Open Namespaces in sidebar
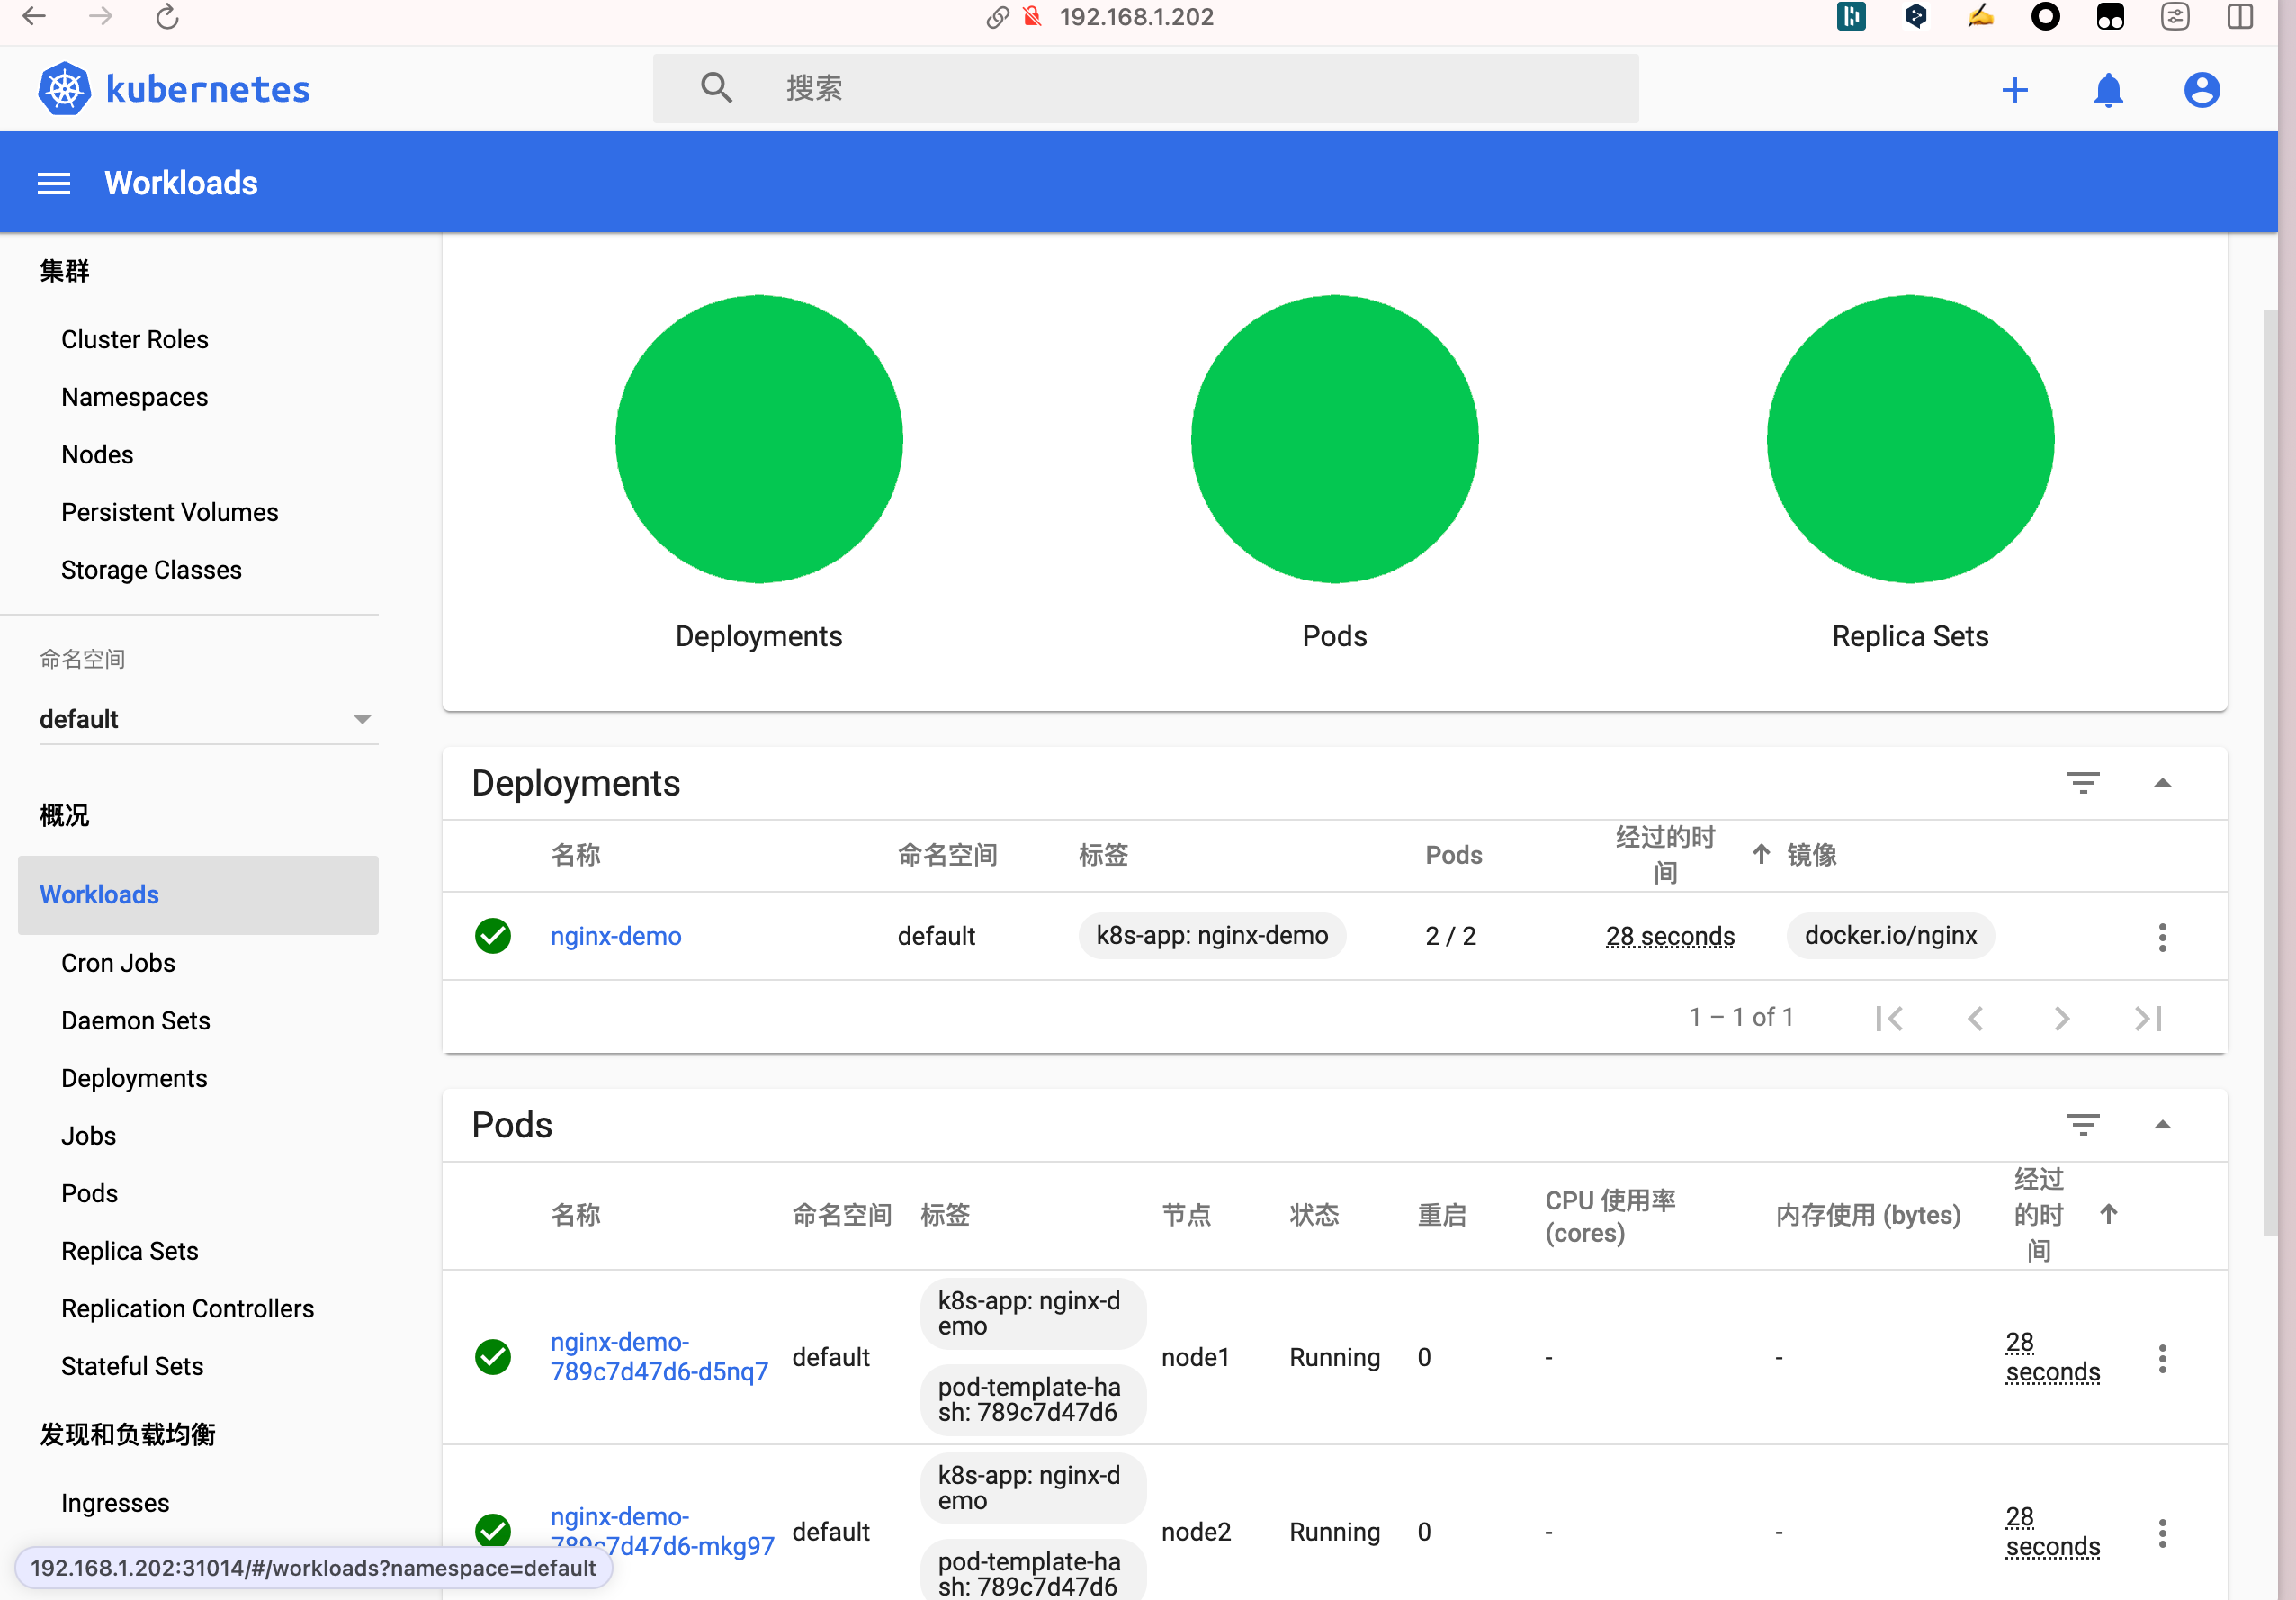This screenshot has height=1600, width=2296. point(135,397)
